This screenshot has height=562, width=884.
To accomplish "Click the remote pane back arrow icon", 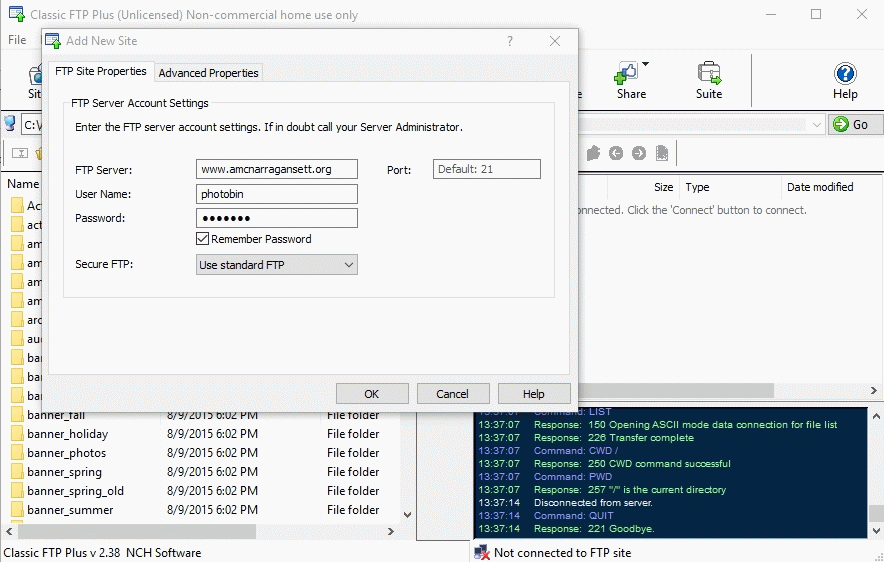I will tap(616, 153).
